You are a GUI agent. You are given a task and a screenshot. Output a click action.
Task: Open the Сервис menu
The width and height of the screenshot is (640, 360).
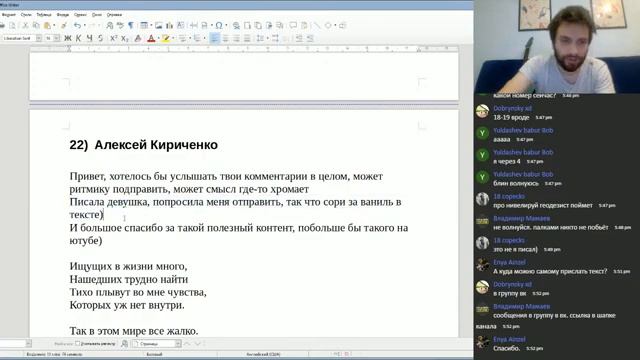[x=80, y=15]
